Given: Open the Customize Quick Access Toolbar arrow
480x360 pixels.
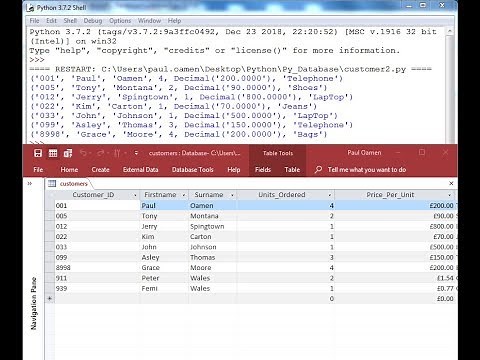Looking at the screenshot, I should coord(136,153).
